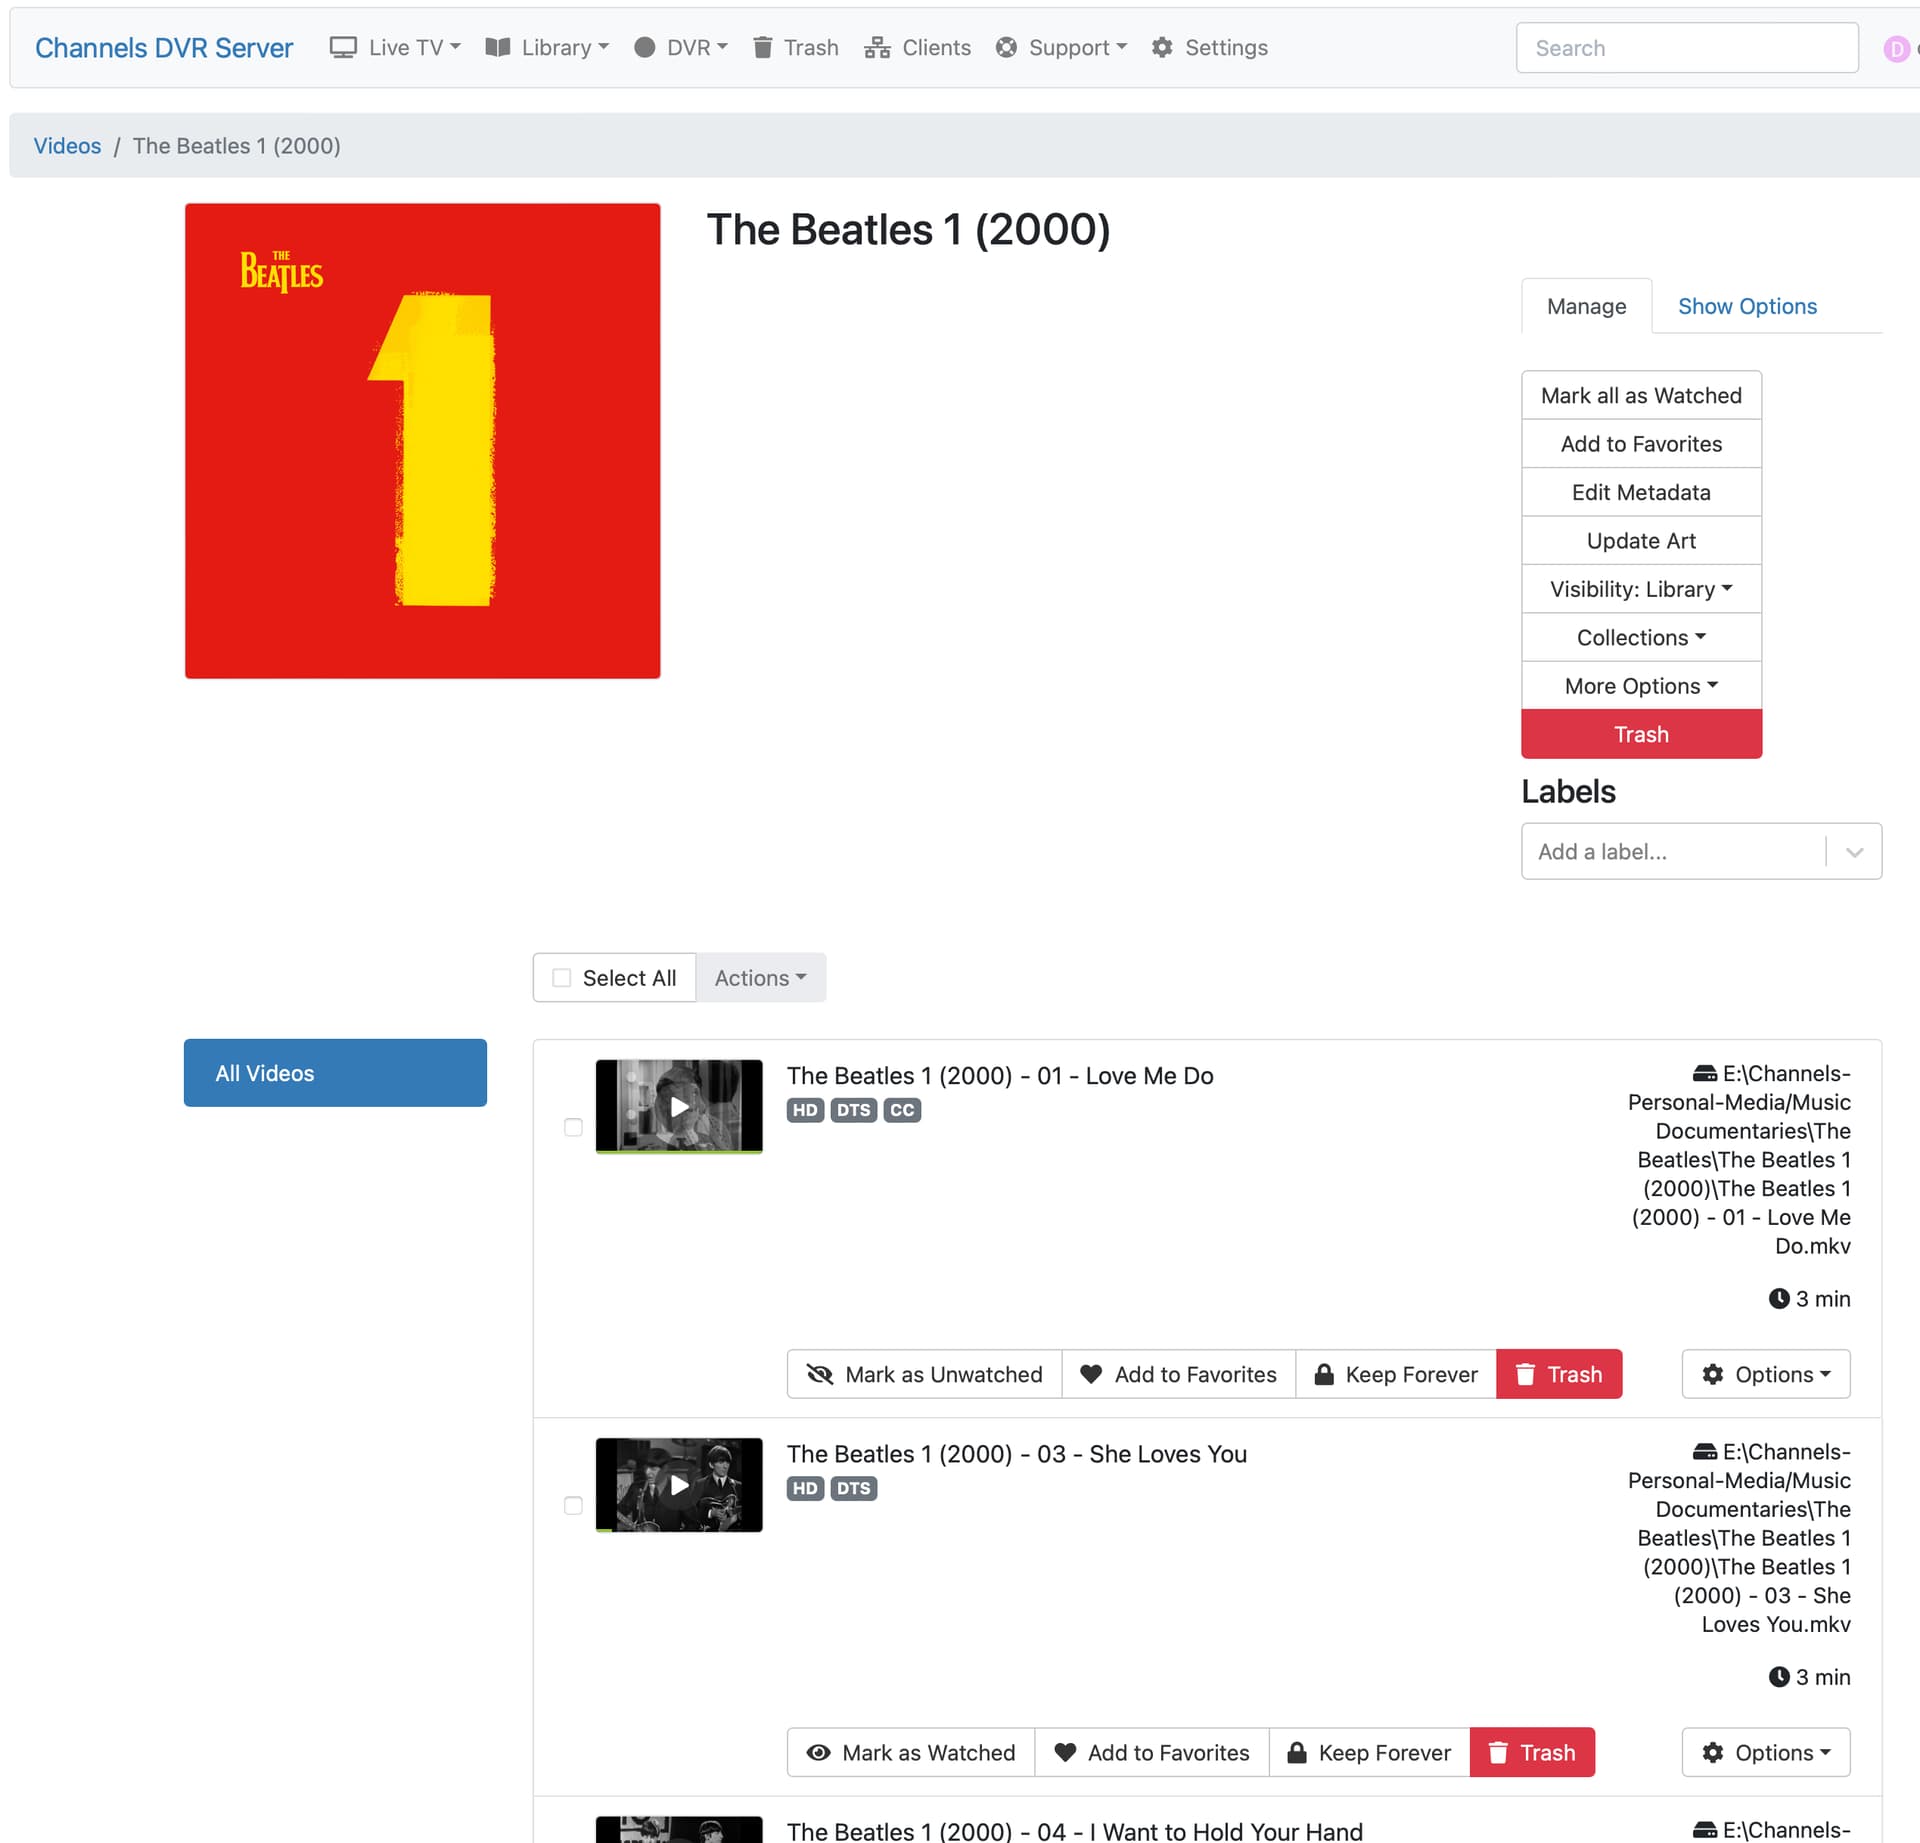Open the Library menu in navbar
This screenshot has height=1843, width=1920.
tap(547, 47)
